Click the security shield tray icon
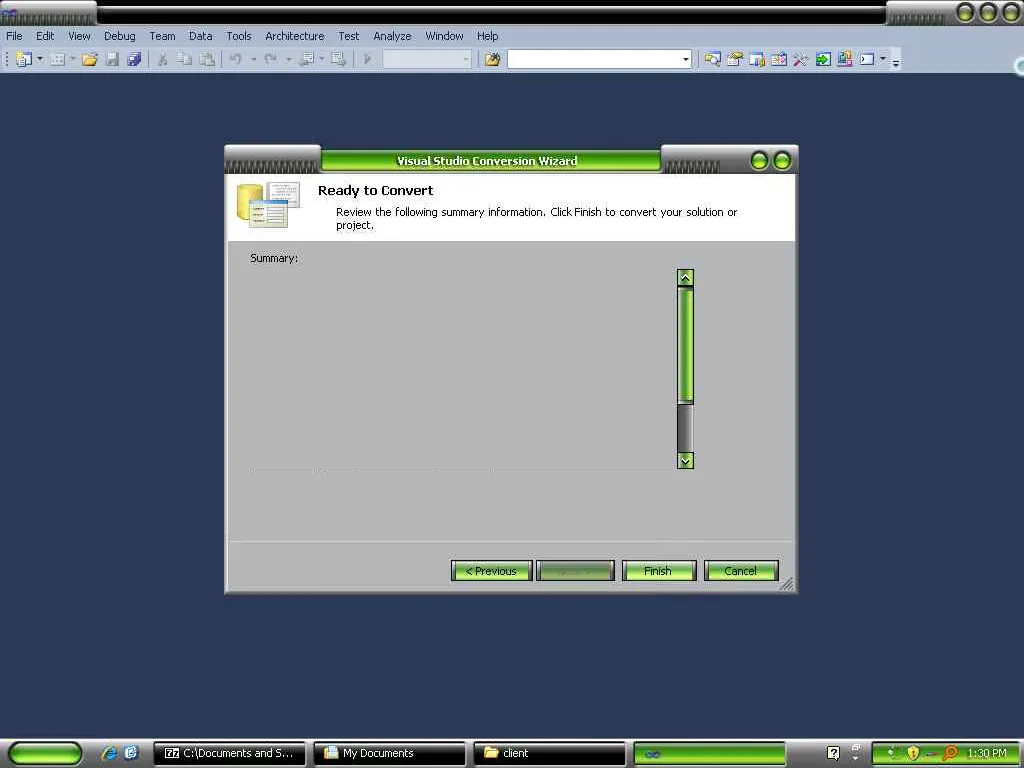This screenshot has width=1024, height=768. tap(913, 753)
